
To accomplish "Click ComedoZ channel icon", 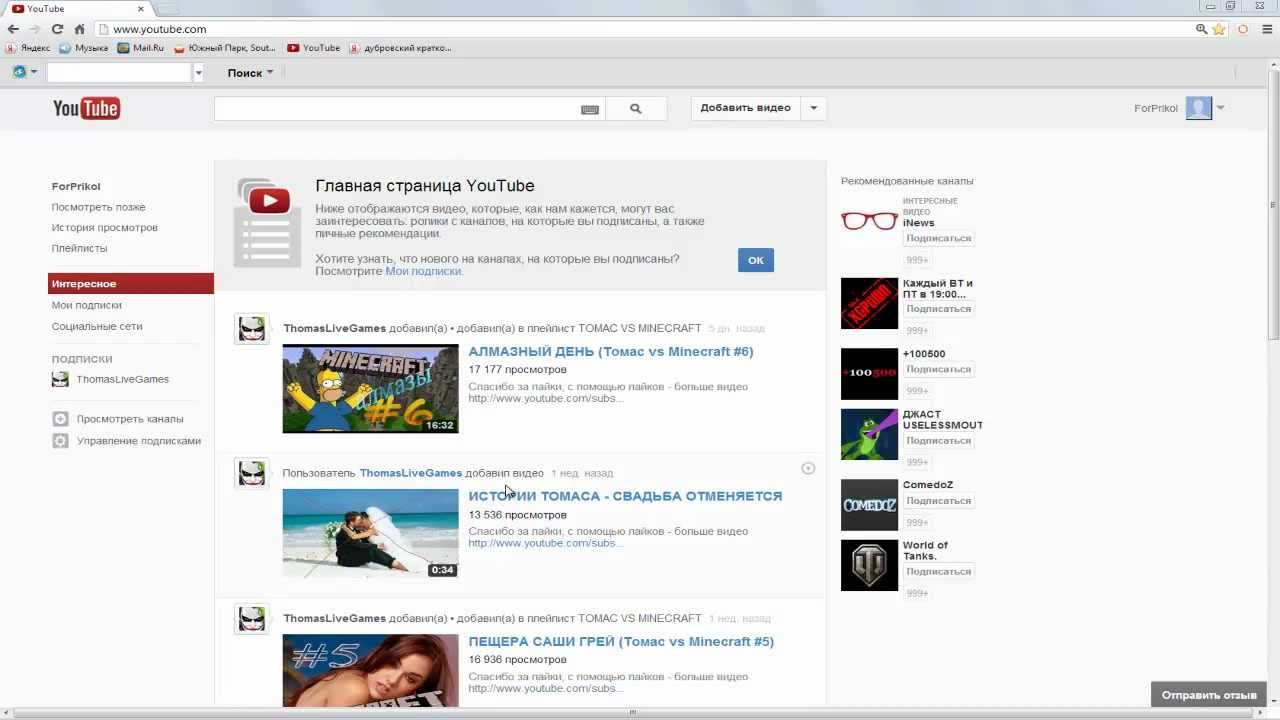I will tap(869, 505).
